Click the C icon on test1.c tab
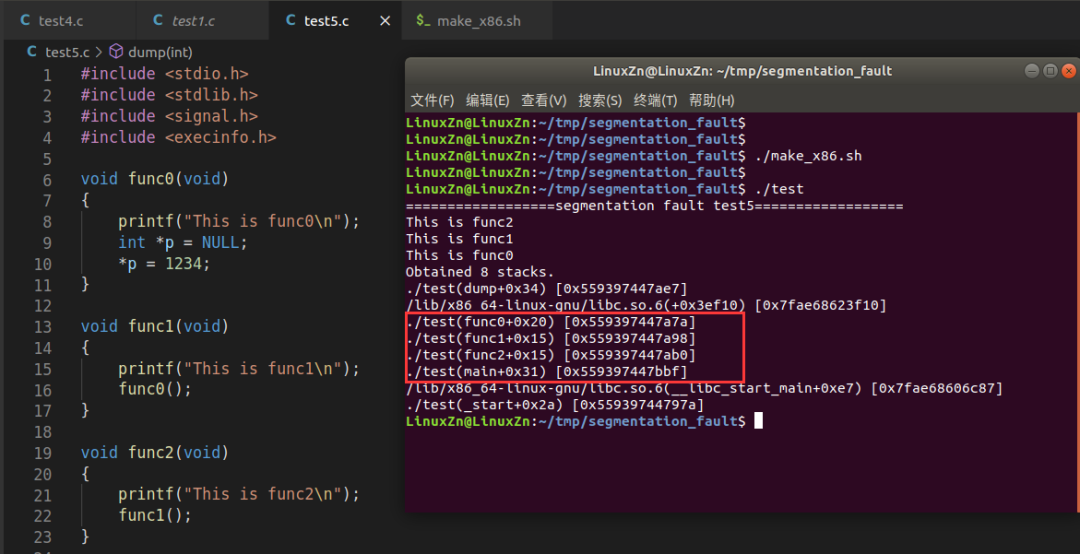 pyautogui.click(x=158, y=21)
